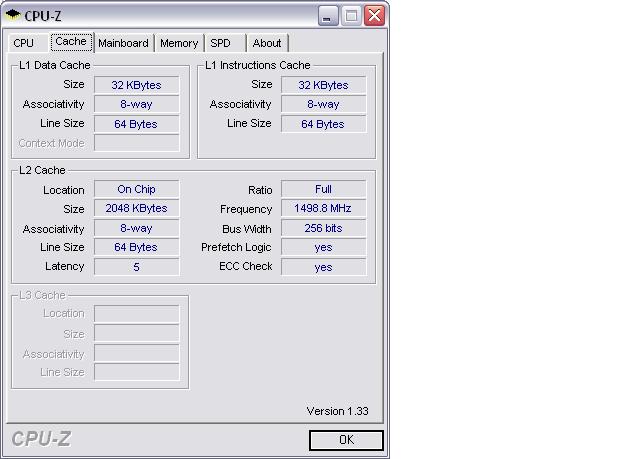The height and width of the screenshot is (459, 640).
Task: Click the empty L3 Cache Associativity field
Action: 136,353
